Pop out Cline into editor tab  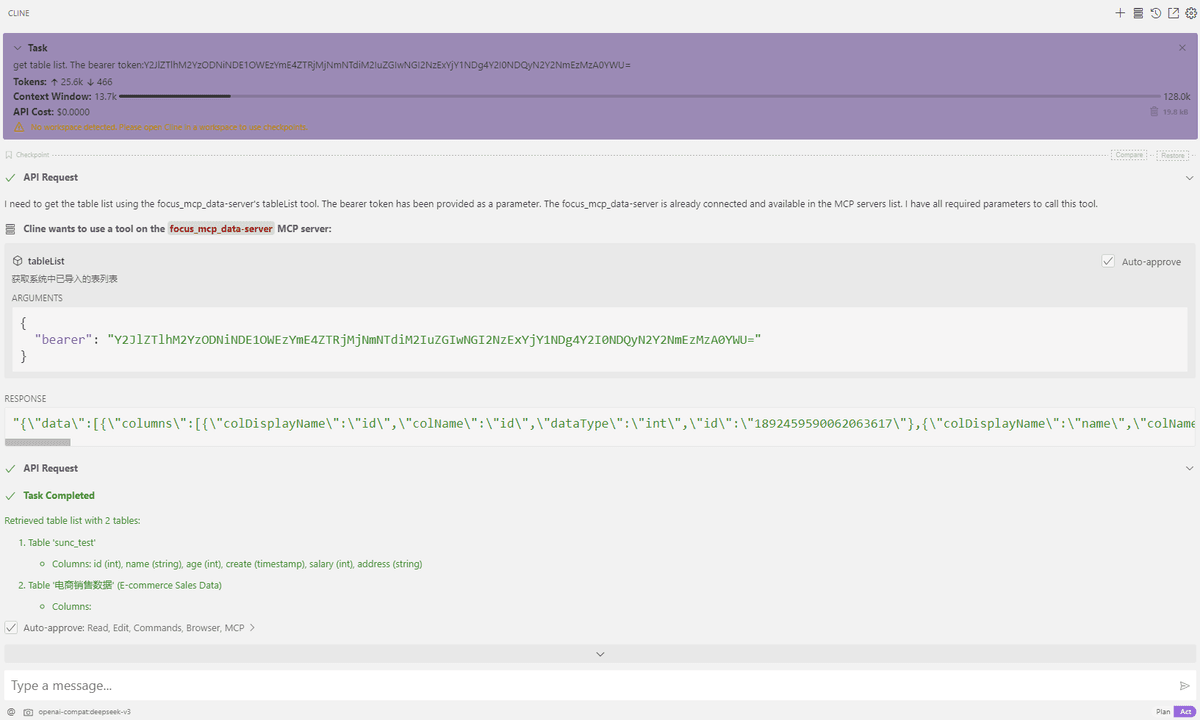[x=1173, y=13]
